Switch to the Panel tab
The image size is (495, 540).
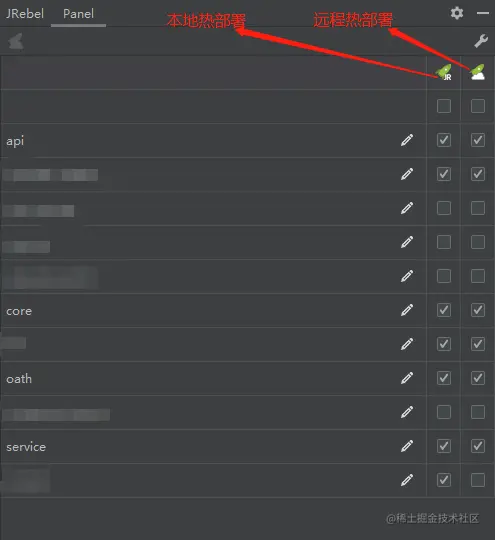coord(78,14)
